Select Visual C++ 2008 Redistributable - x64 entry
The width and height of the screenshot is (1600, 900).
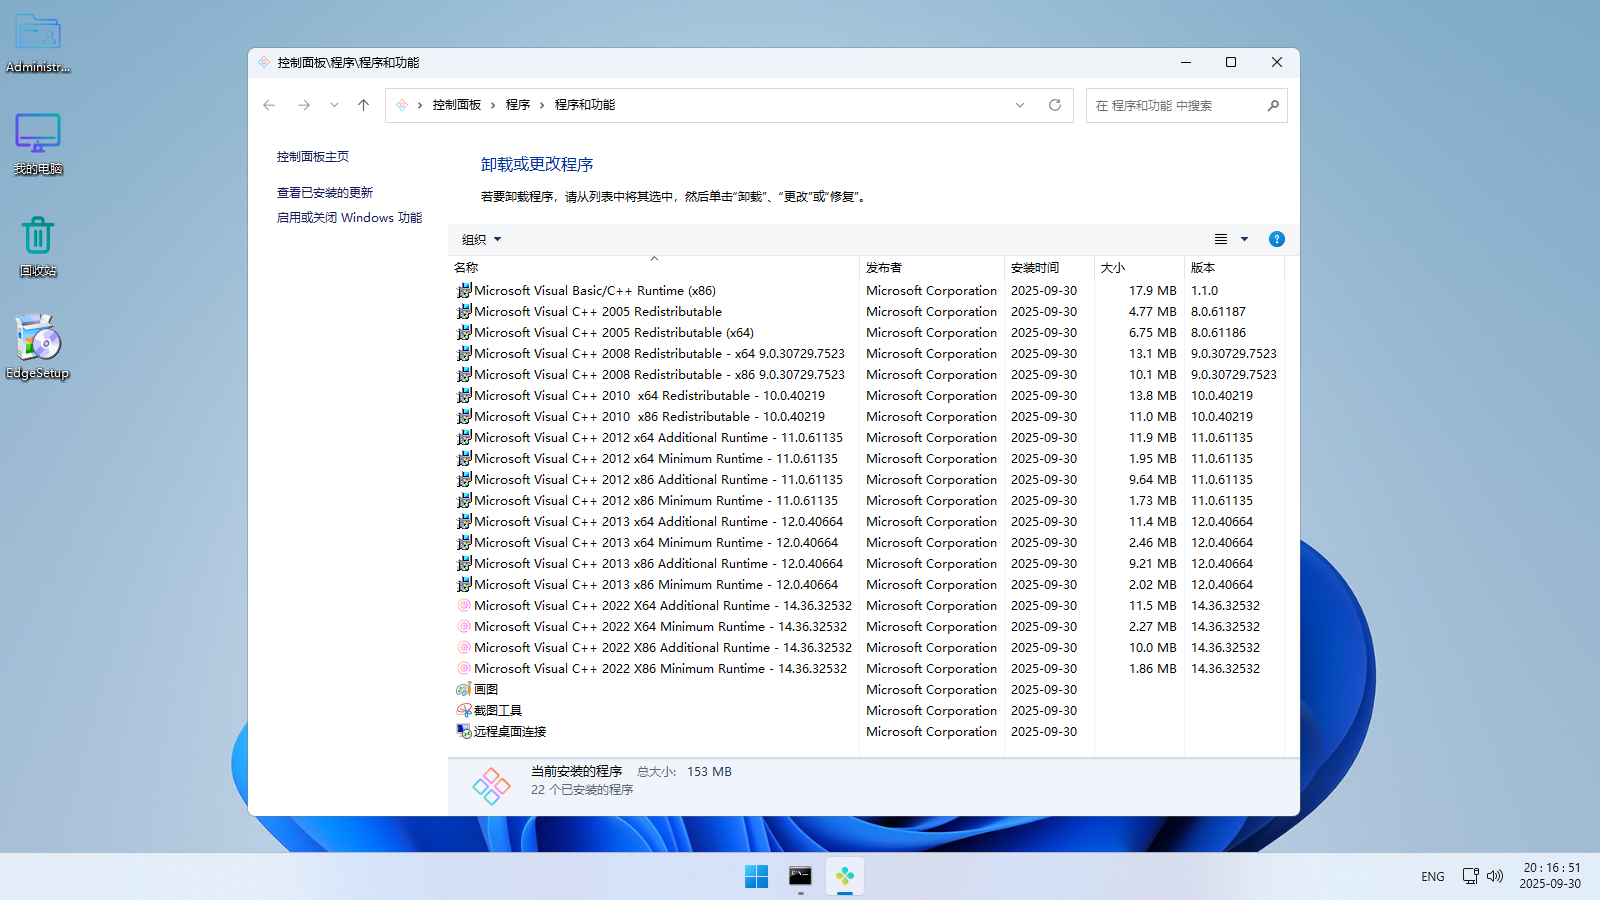[x=866, y=354]
